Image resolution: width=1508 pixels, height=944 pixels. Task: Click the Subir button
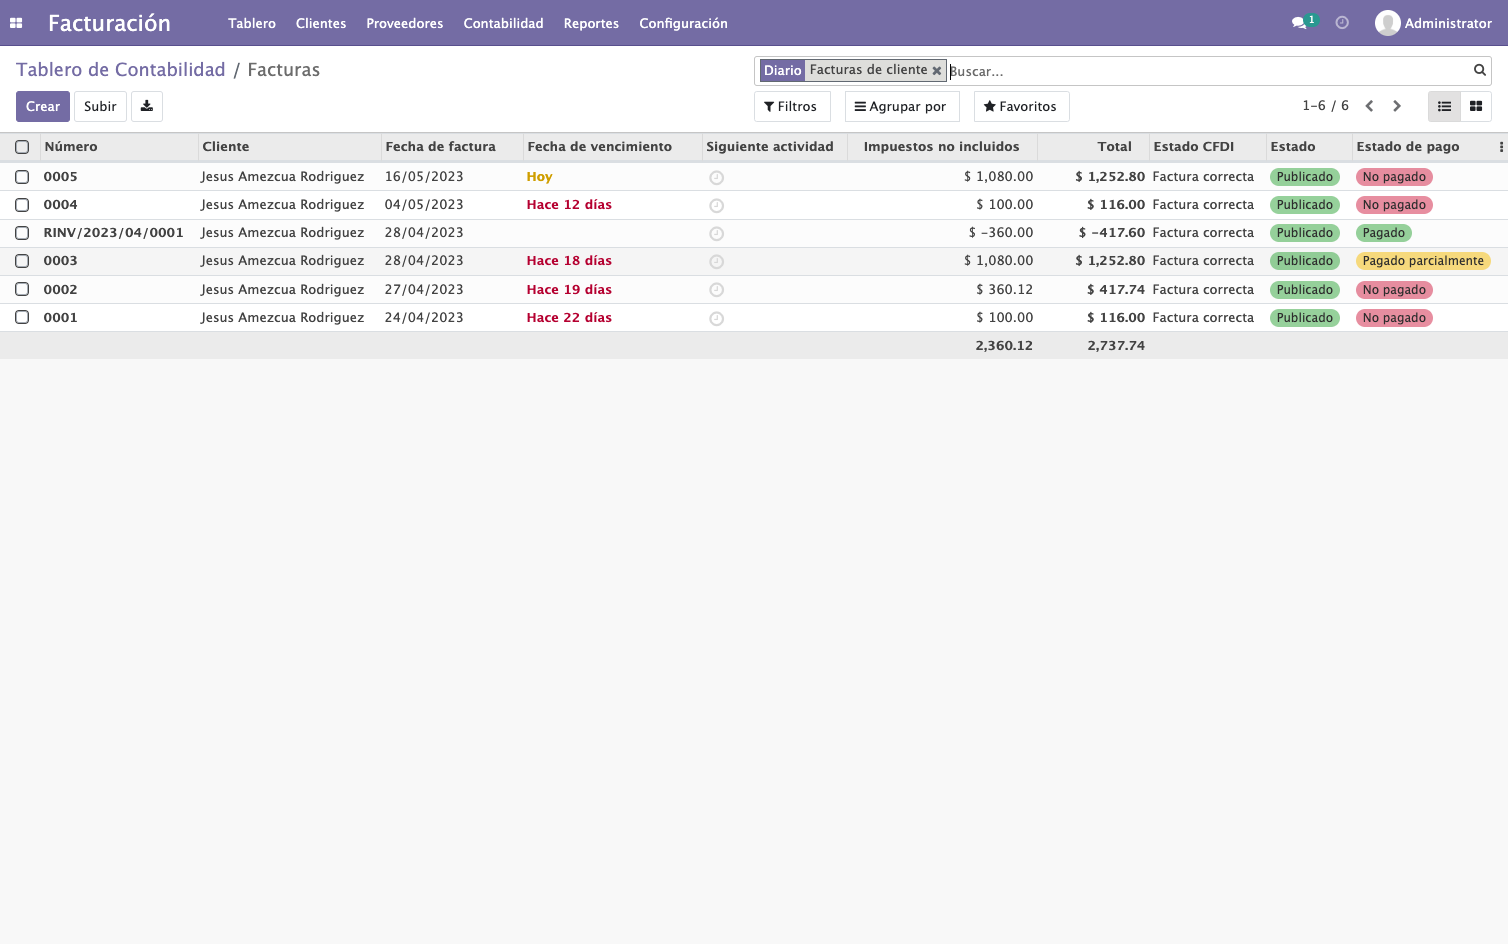[100, 106]
